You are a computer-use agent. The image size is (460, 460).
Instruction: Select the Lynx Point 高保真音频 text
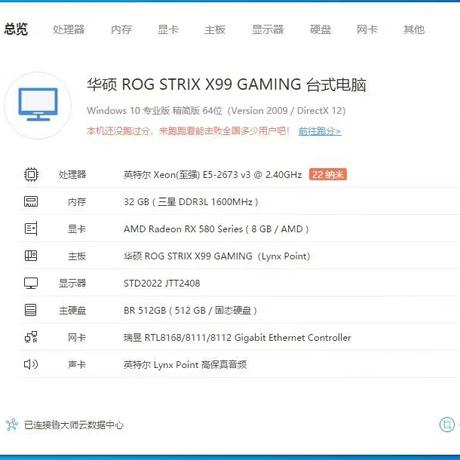185,365
